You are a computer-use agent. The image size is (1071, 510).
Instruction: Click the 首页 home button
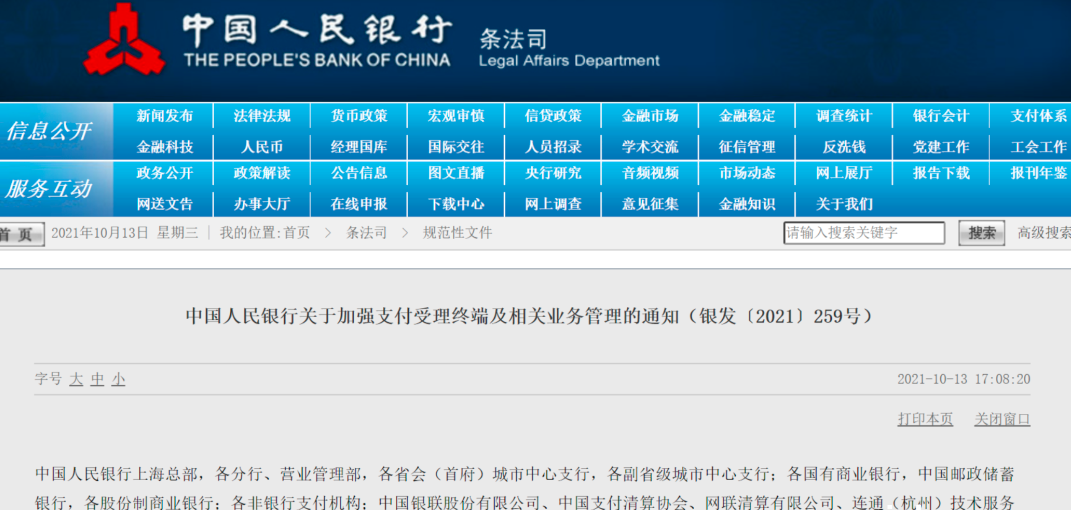(20, 234)
